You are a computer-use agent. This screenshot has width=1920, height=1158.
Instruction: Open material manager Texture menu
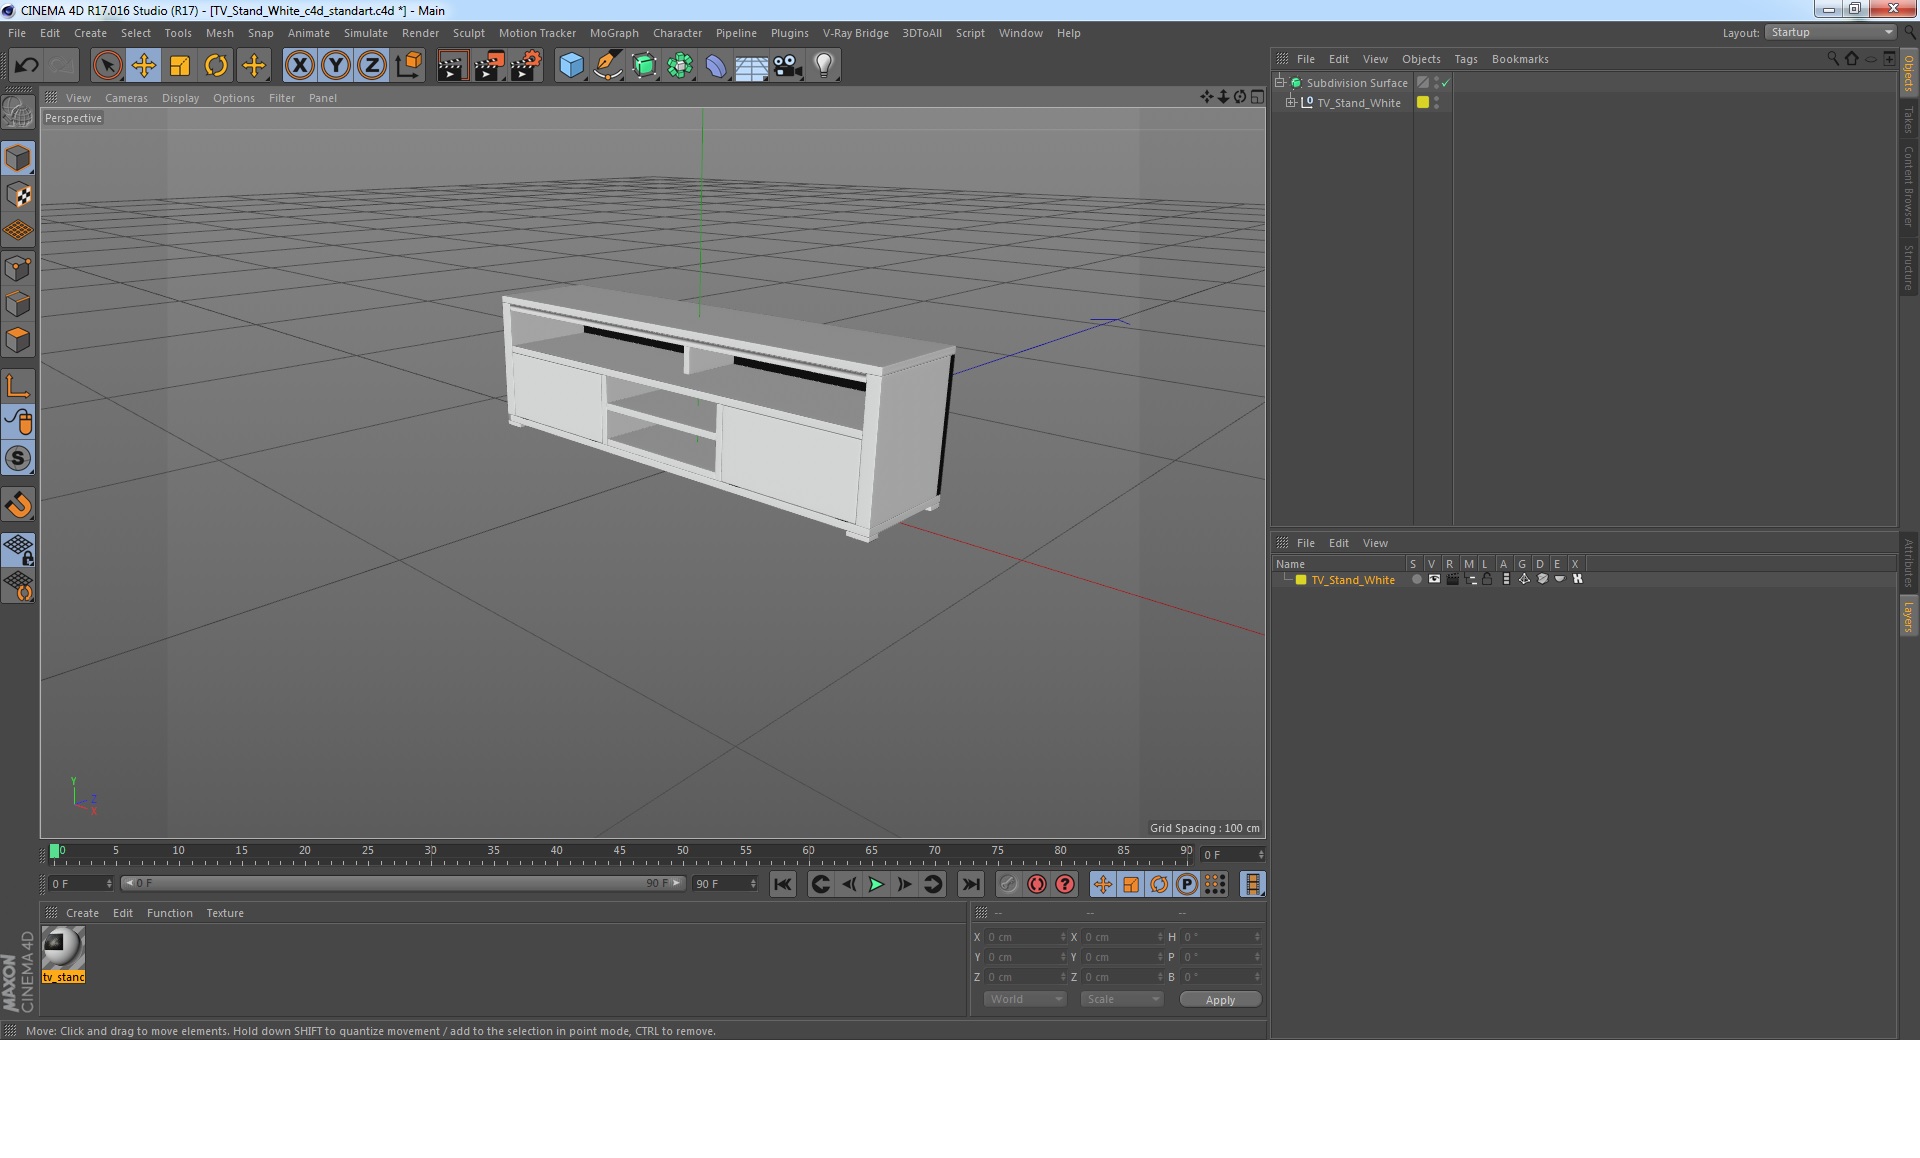224,913
